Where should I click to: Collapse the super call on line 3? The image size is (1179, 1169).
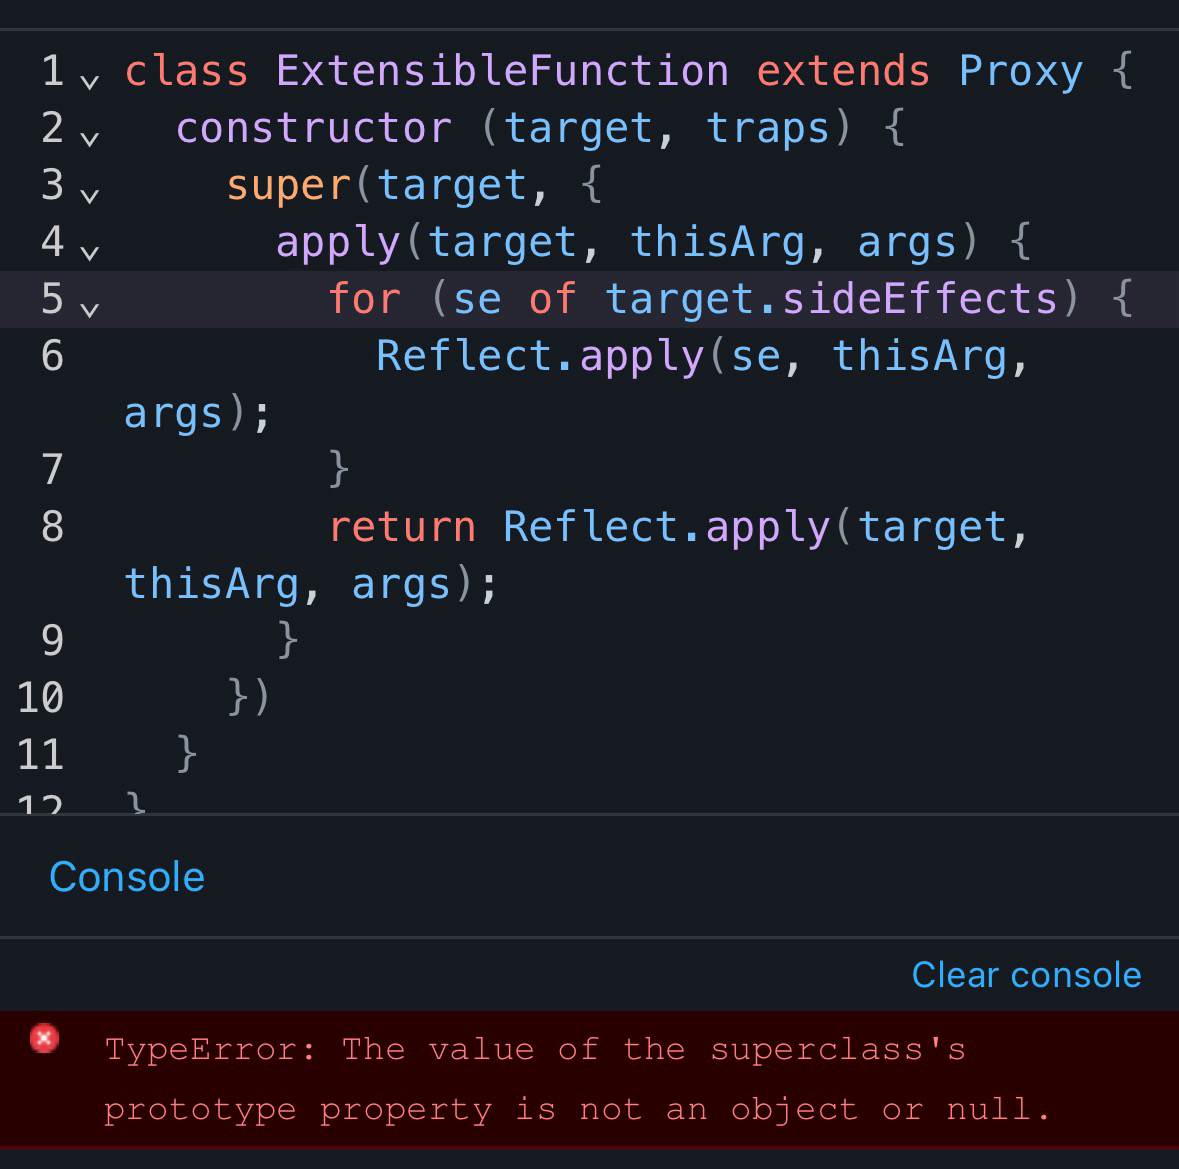coord(90,194)
